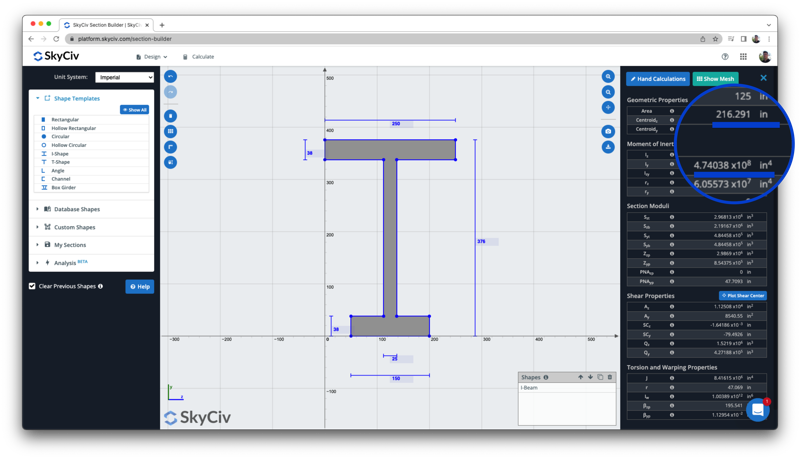
Task: Click the browser address bar
Action: tap(383, 39)
